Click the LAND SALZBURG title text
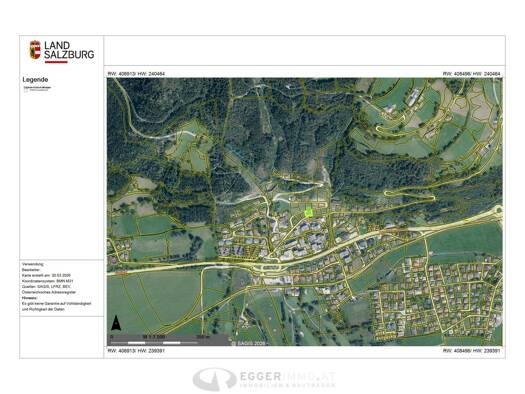The image size is (525, 394). [x=69, y=50]
